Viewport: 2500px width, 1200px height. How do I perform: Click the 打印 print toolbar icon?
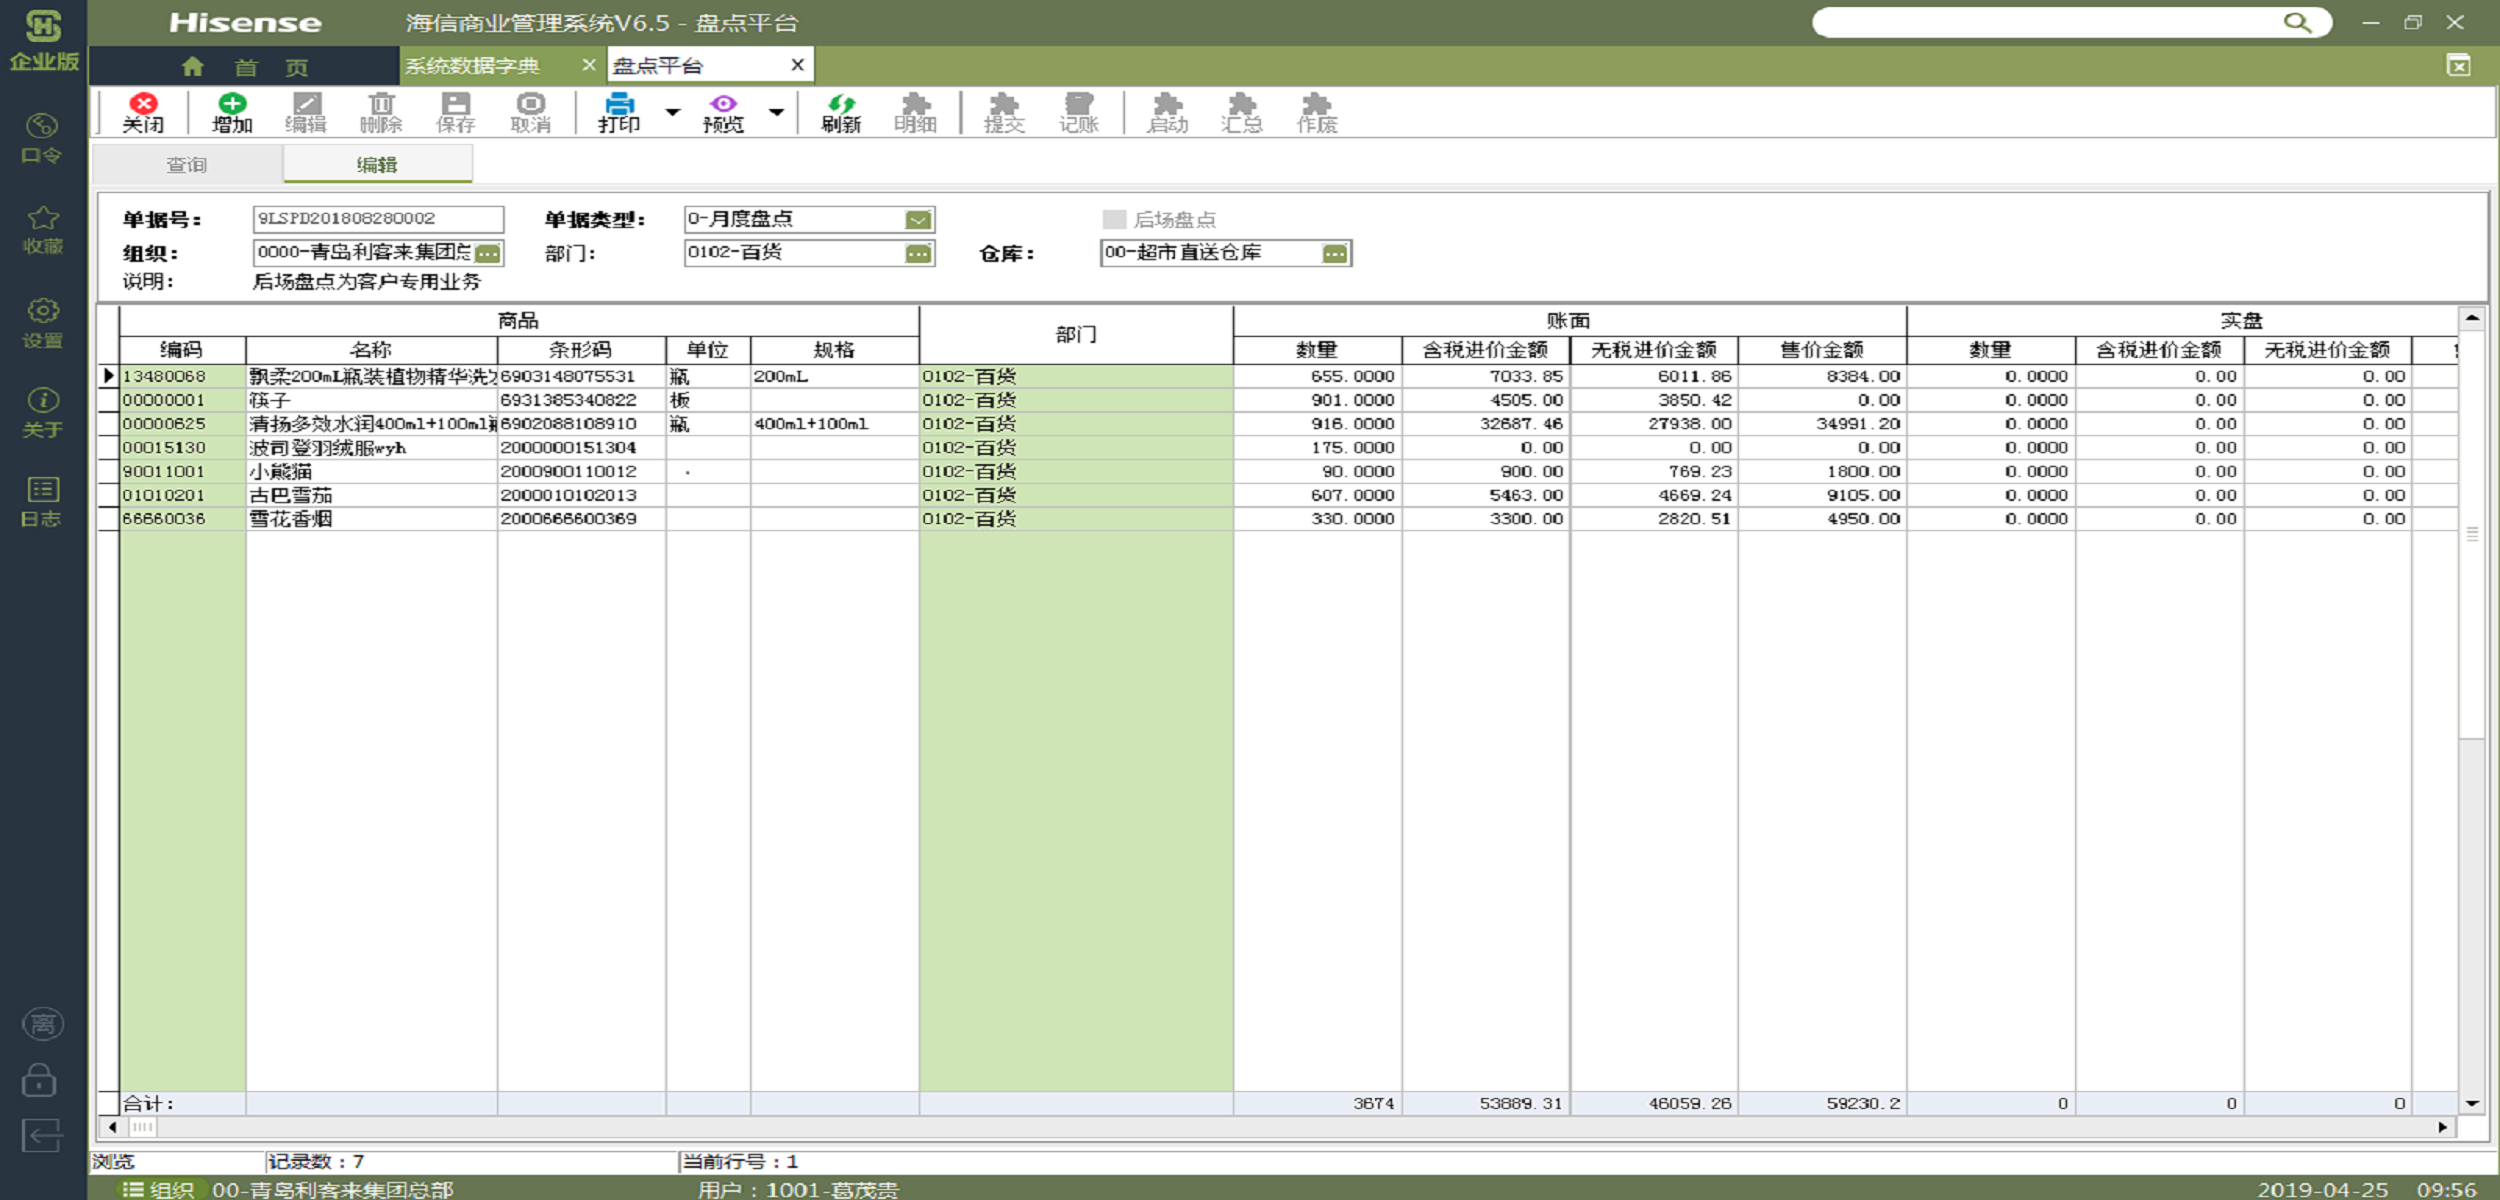pyautogui.click(x=619, y=112)
